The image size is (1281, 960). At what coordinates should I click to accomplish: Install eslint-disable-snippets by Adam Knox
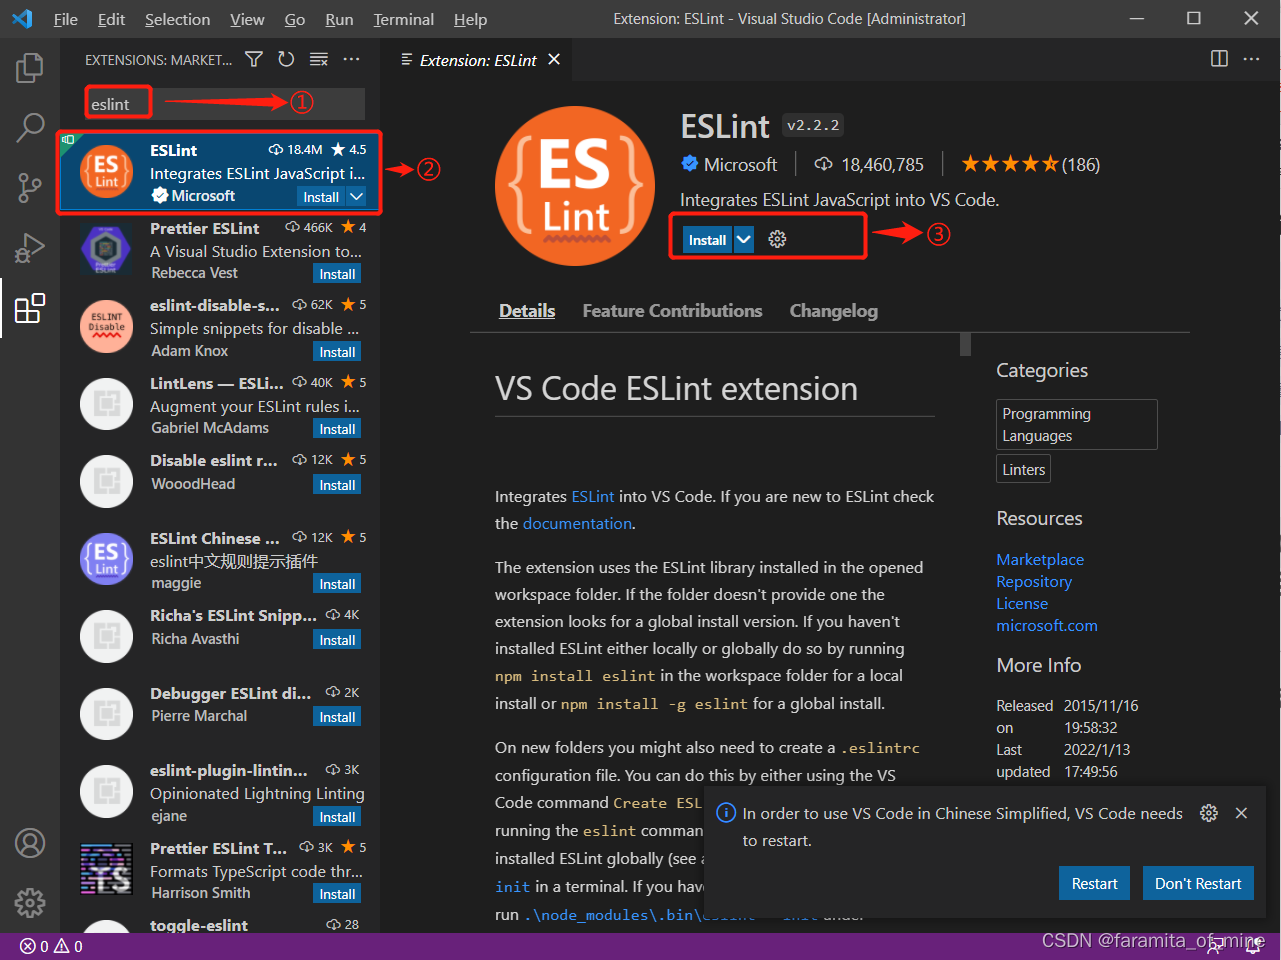(337, 352)
